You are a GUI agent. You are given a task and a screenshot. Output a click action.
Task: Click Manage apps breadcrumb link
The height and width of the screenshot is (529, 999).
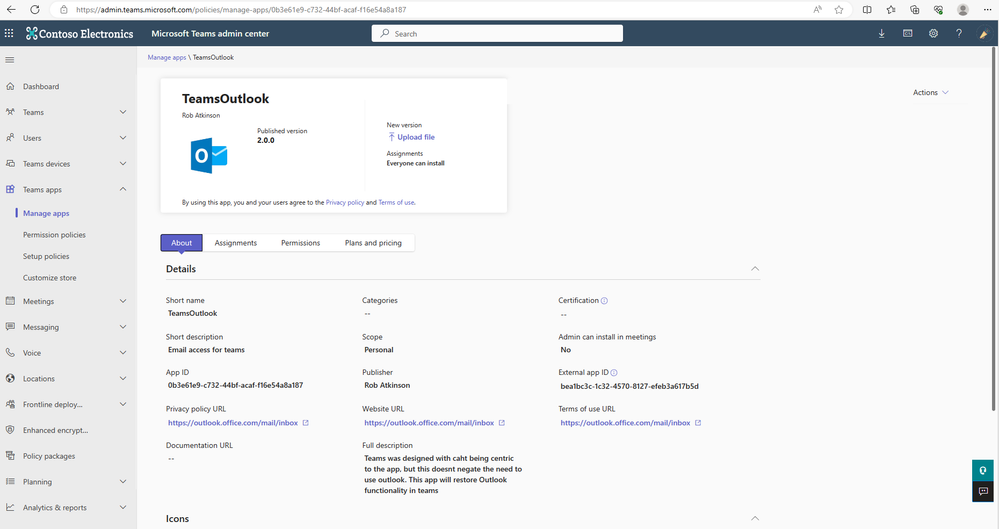tap(167, 57)
